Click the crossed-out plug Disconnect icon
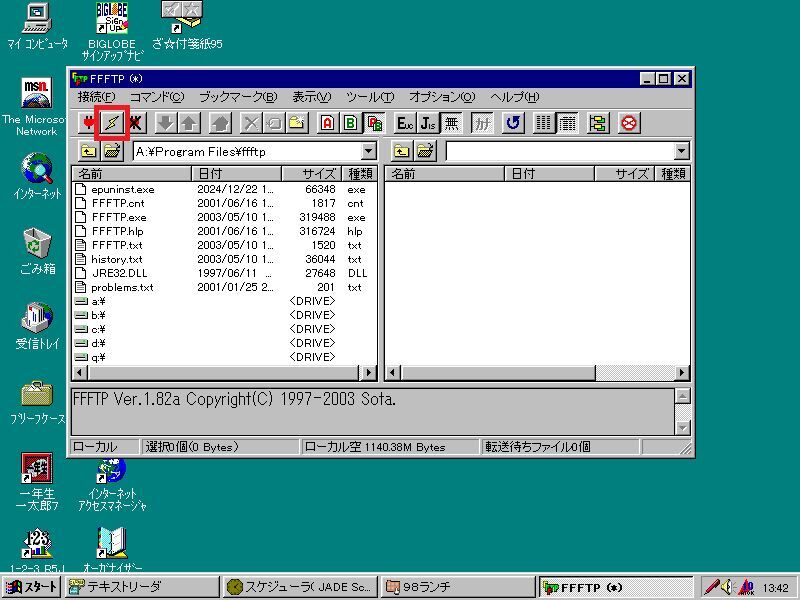 coord(135,123)
